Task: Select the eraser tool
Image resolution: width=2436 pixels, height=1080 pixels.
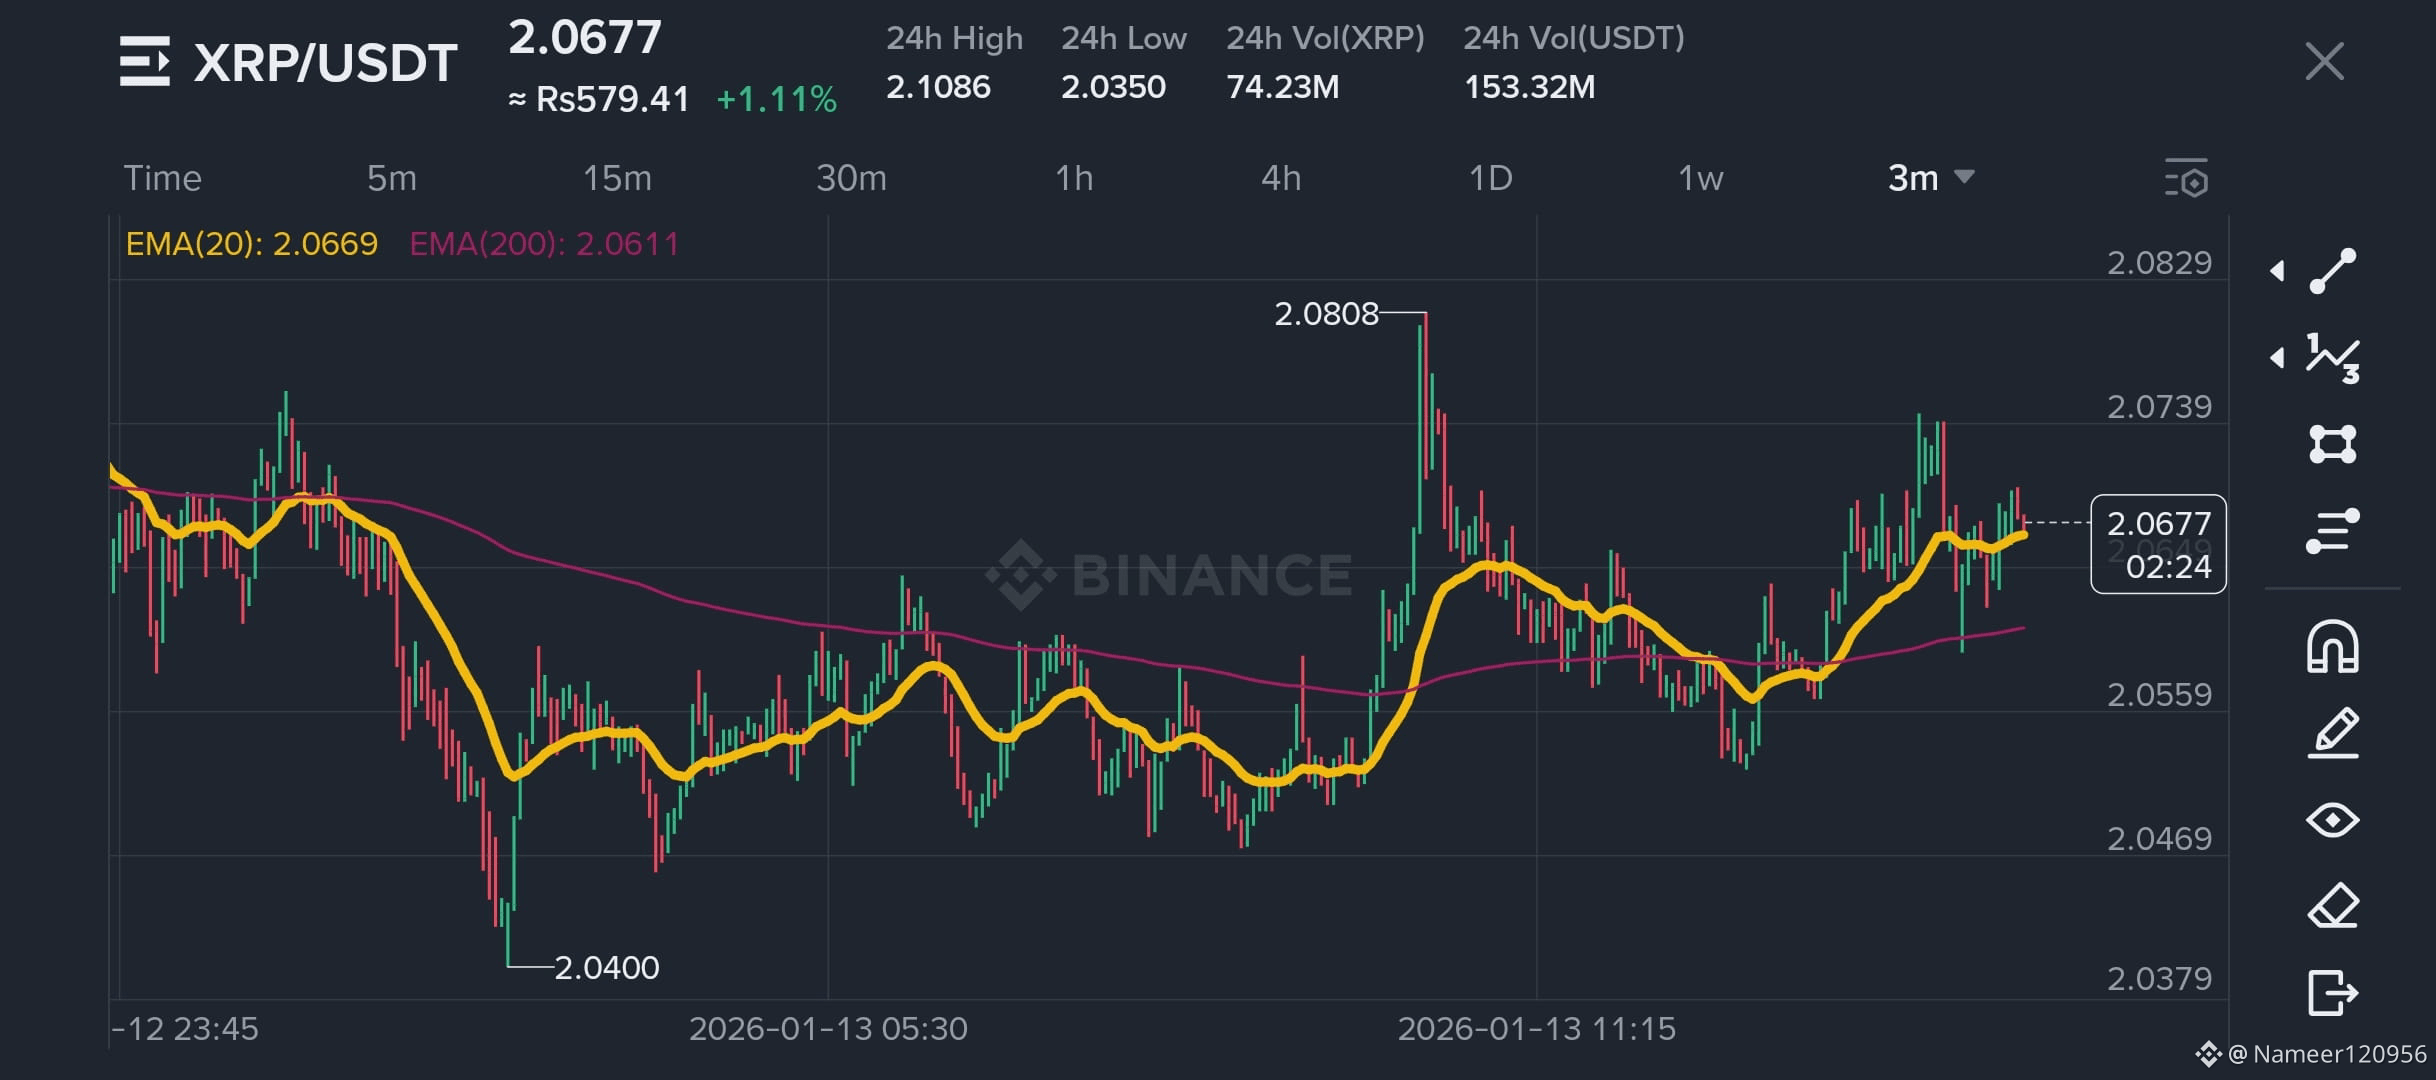Action: [x=2332, y=906]
